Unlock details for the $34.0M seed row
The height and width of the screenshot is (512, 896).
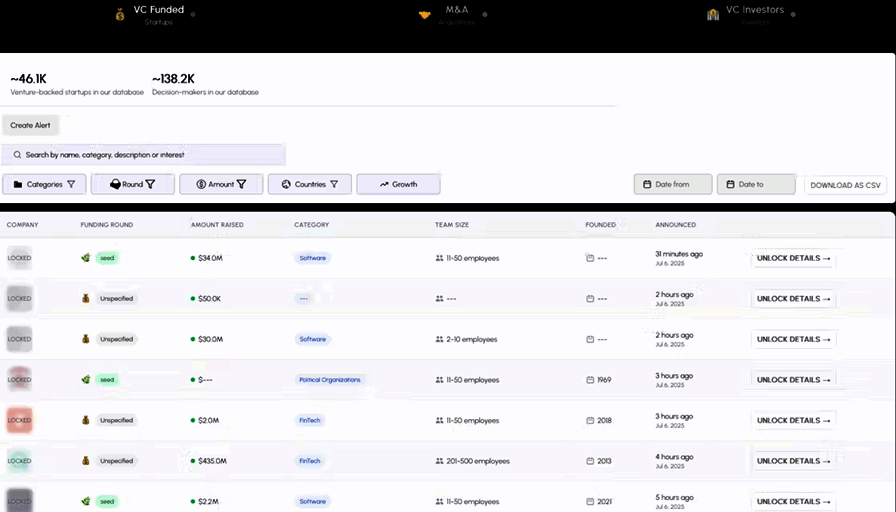click(x=793, y=258)
